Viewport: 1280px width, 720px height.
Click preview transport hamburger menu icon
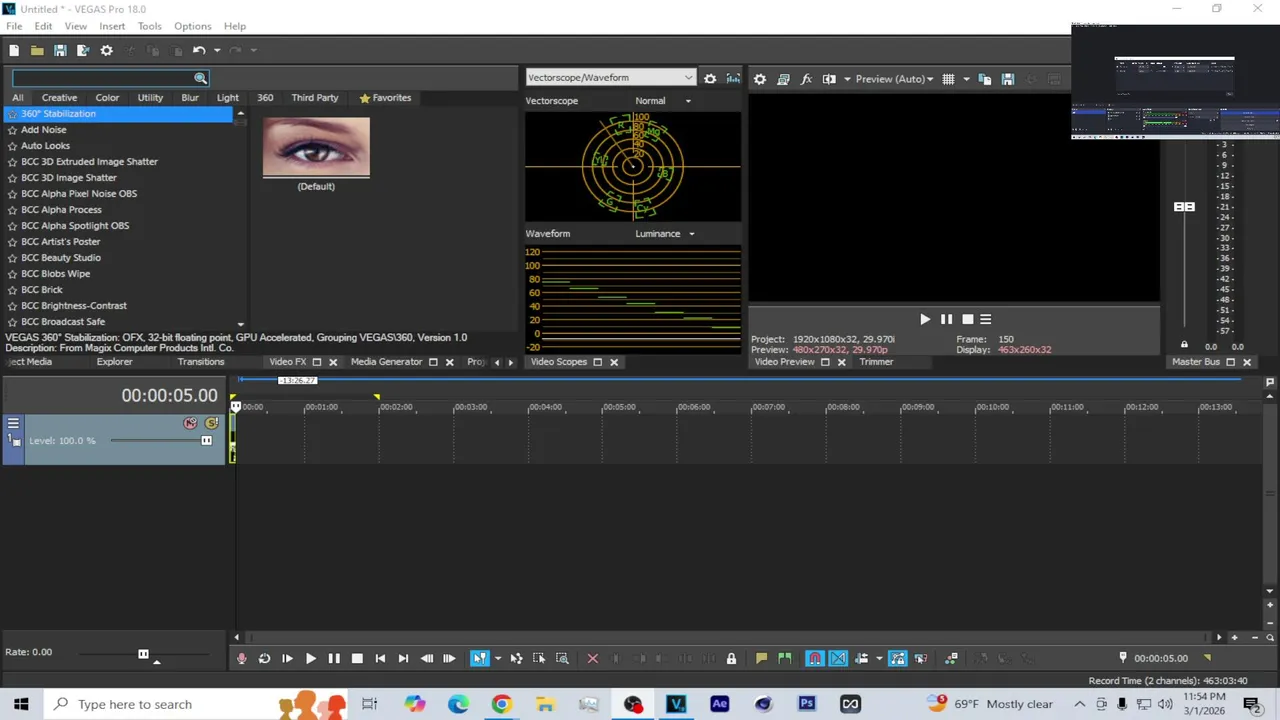(x=985, y=319)
